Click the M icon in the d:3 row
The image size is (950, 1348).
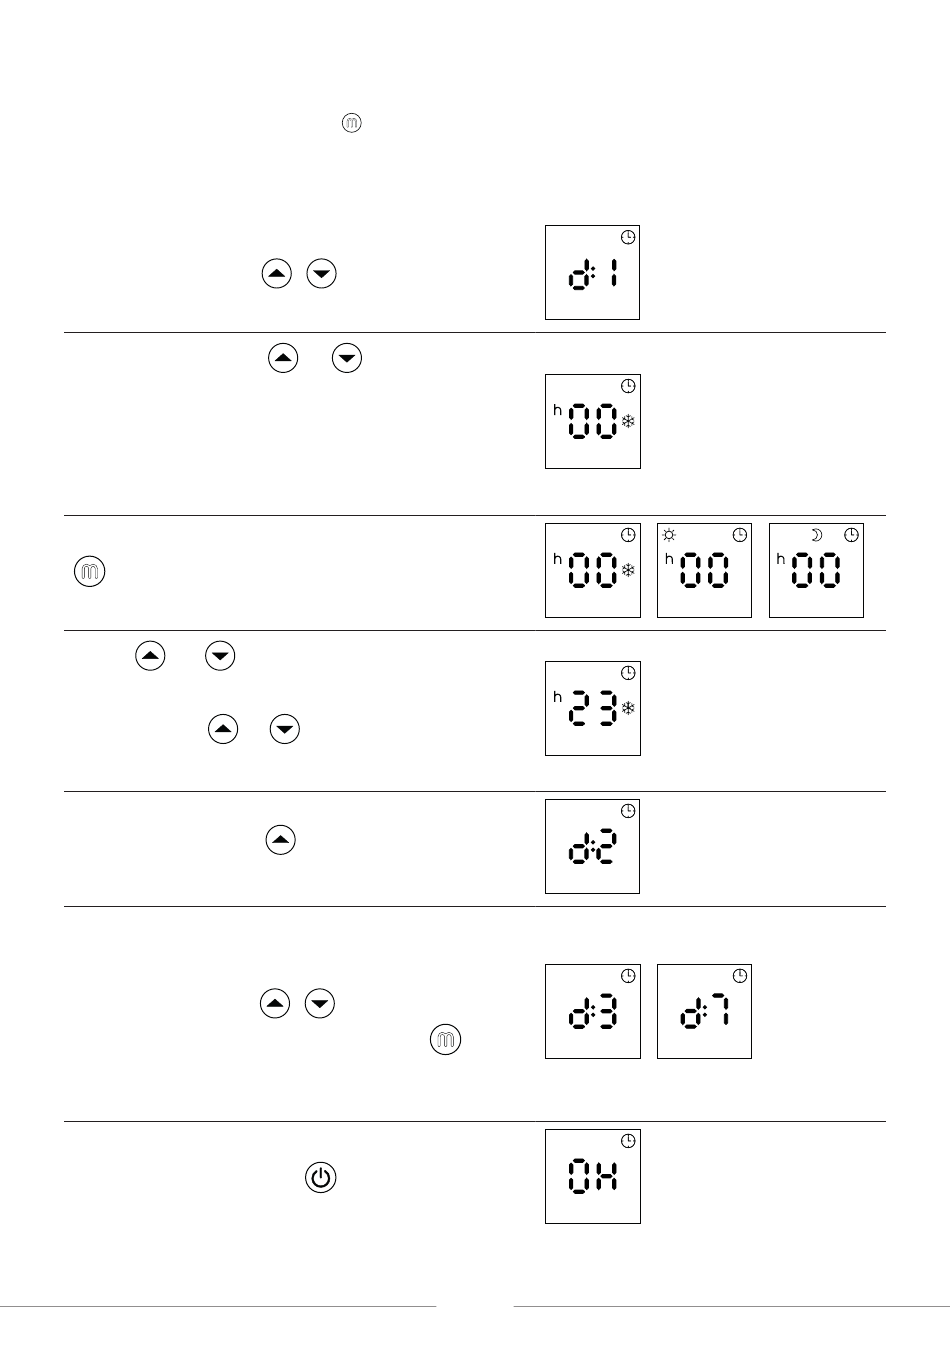[x=445, y=1040]
